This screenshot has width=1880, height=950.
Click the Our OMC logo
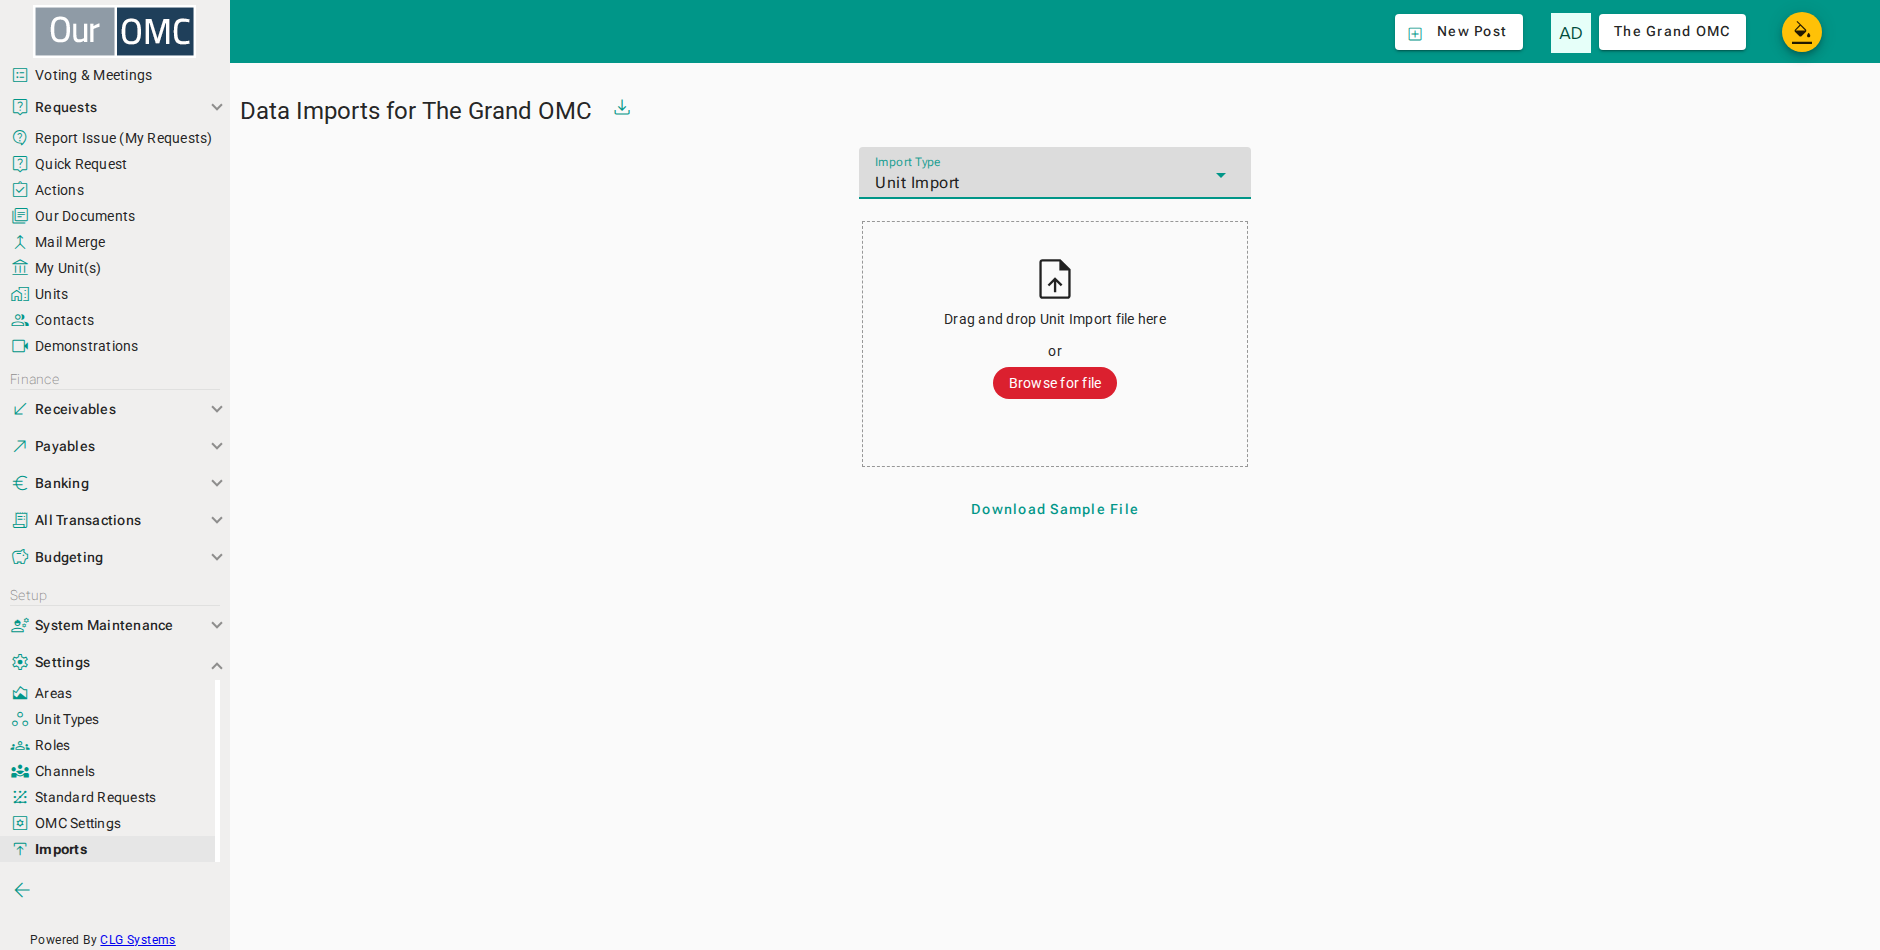tap(115, 32)
